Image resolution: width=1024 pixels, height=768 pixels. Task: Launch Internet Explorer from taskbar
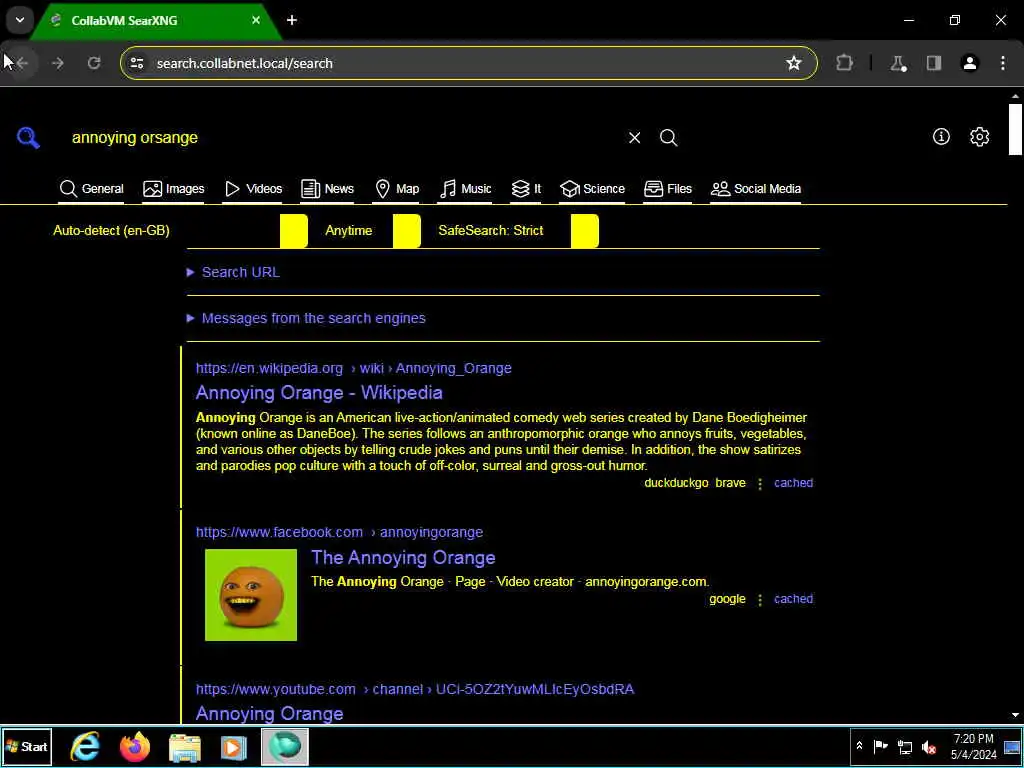point(85,746)
